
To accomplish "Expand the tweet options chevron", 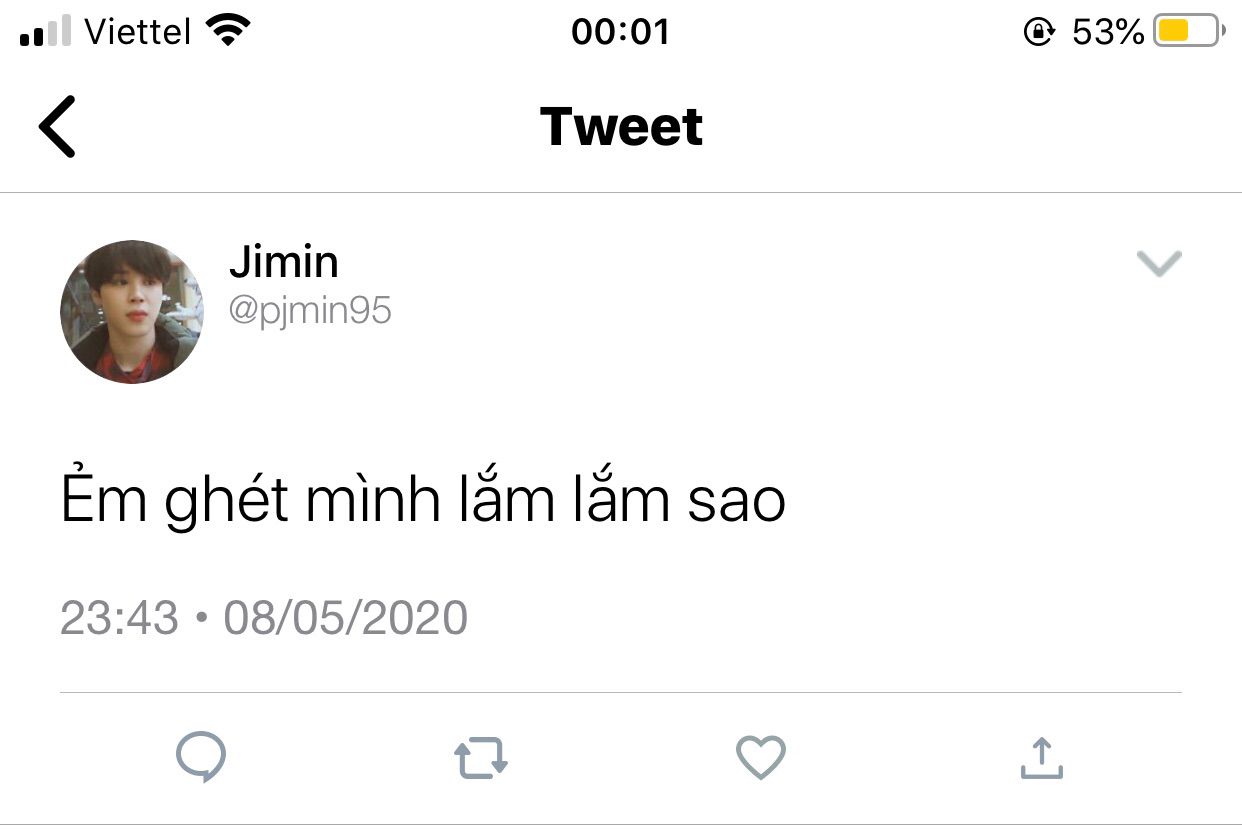I will click(x=1159, y=263).
